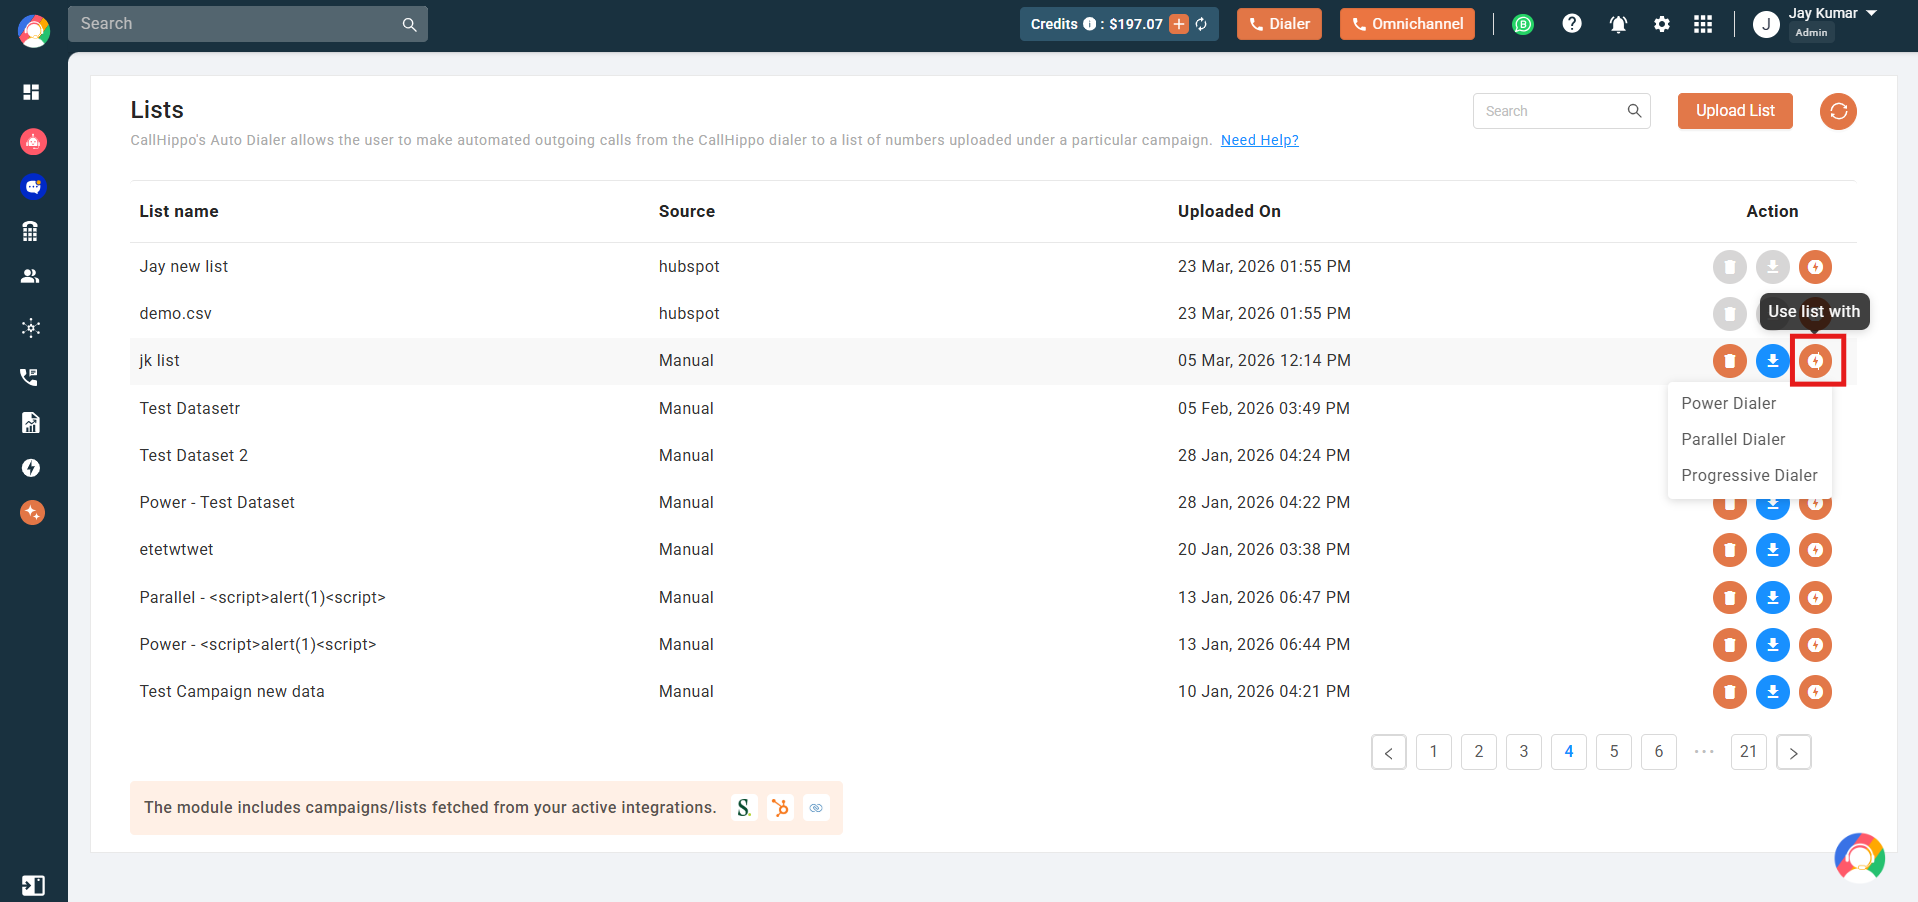Viewport: 1918px width, 902px height.
Task: Click the lists Search input field
Action: tap(1562, 111)
